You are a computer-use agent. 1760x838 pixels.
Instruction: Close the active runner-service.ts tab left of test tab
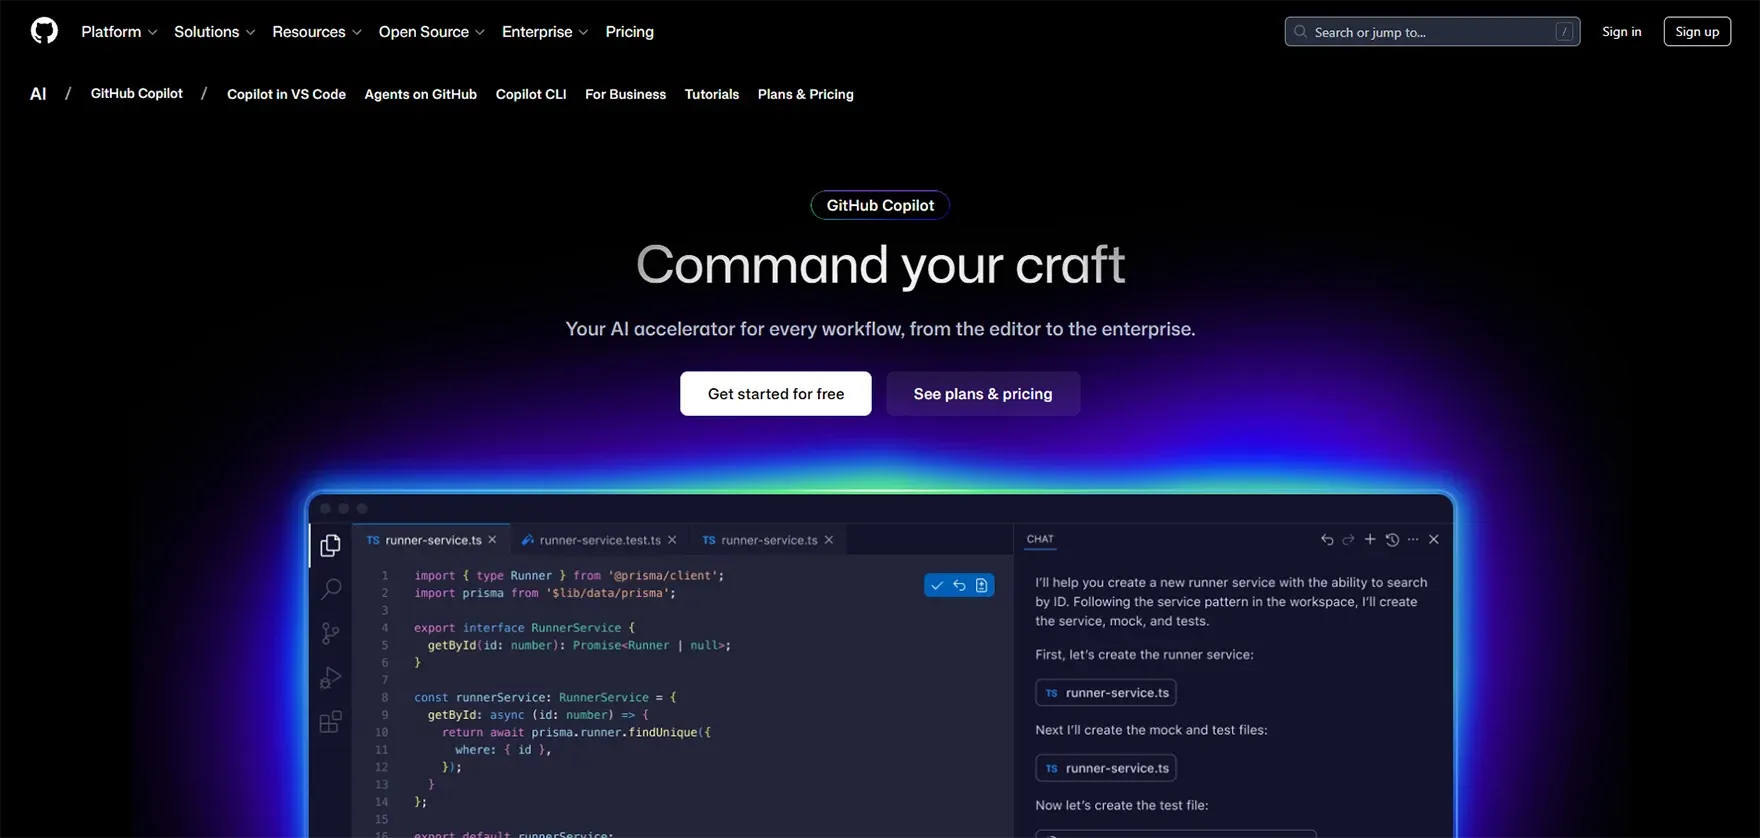pyautogui.click(x=492, y=540)
